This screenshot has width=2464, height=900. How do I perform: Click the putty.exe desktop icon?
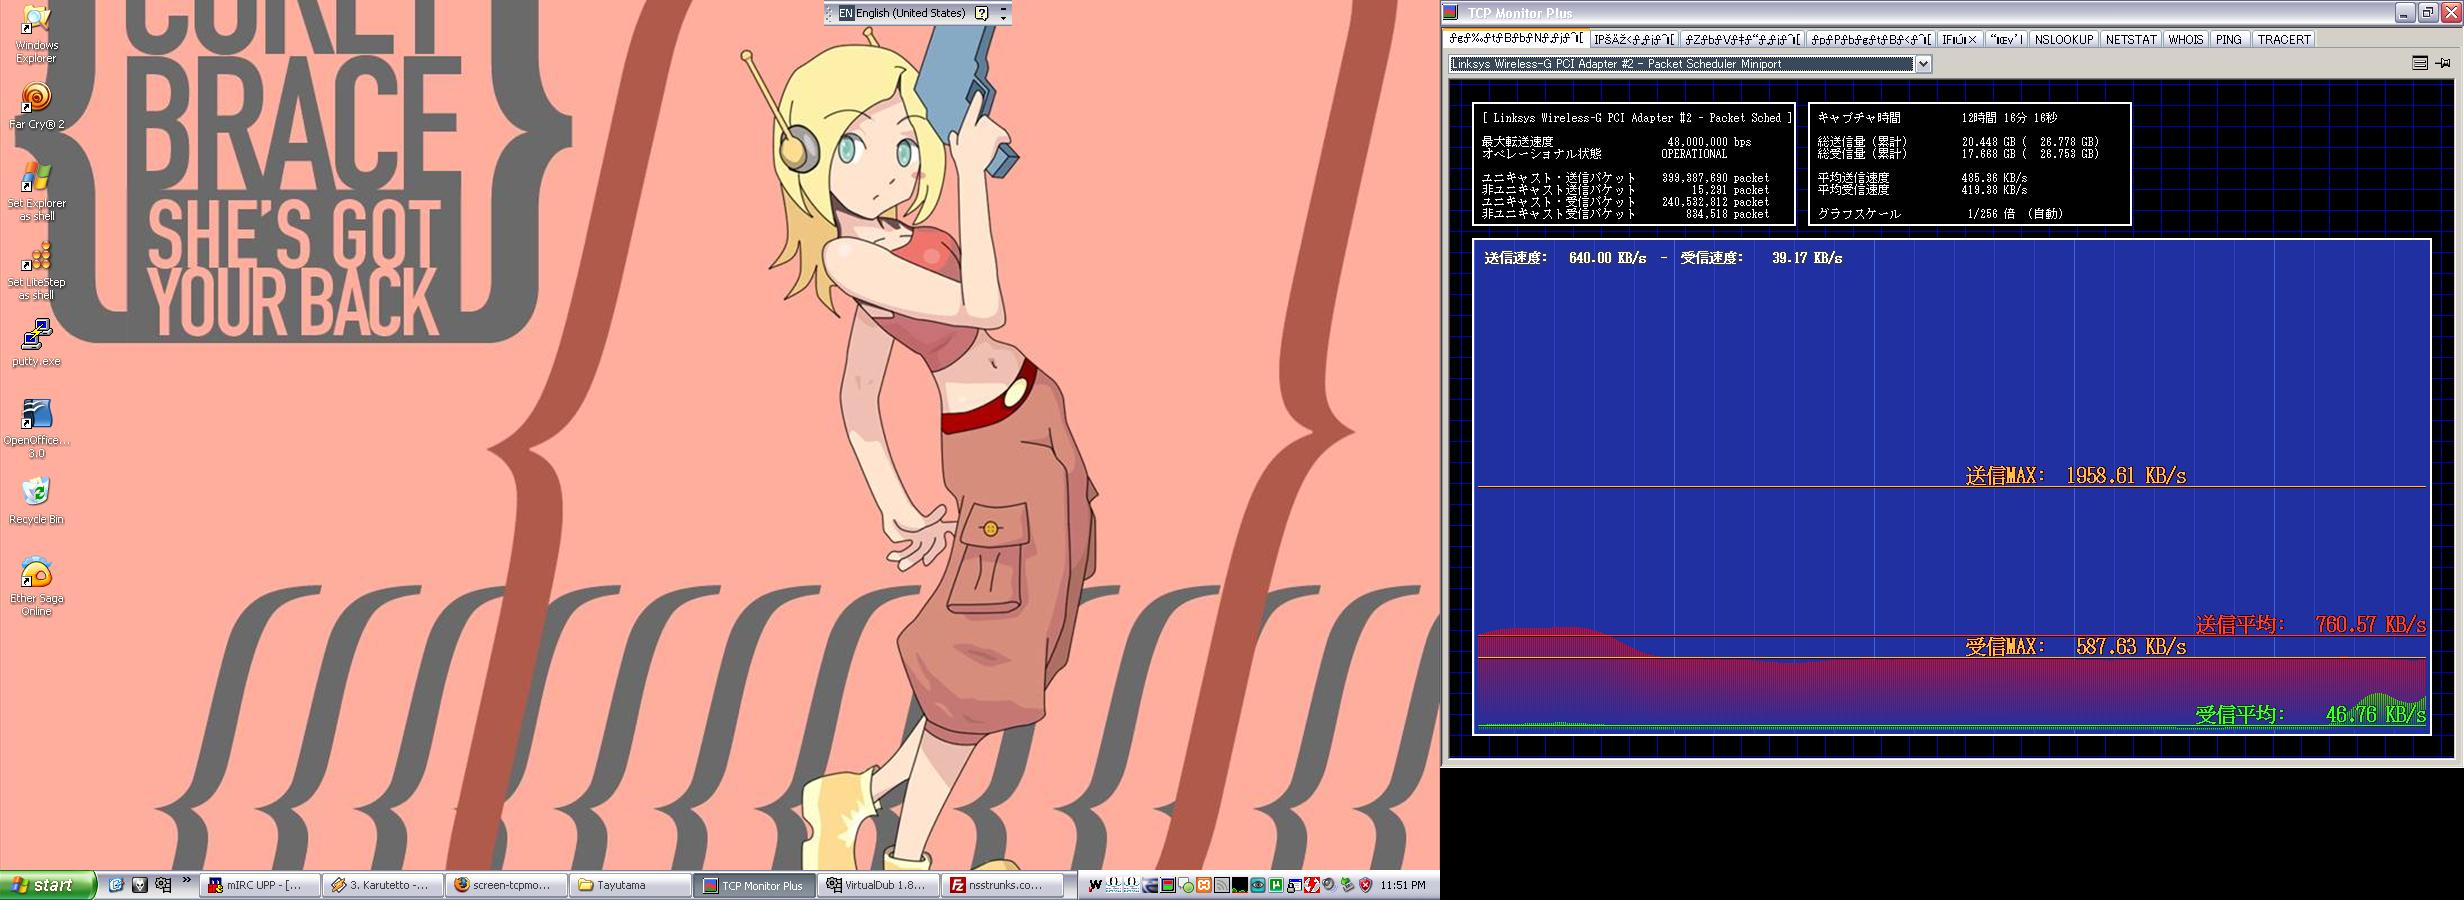pyautogui.click(x=36, y=343)
